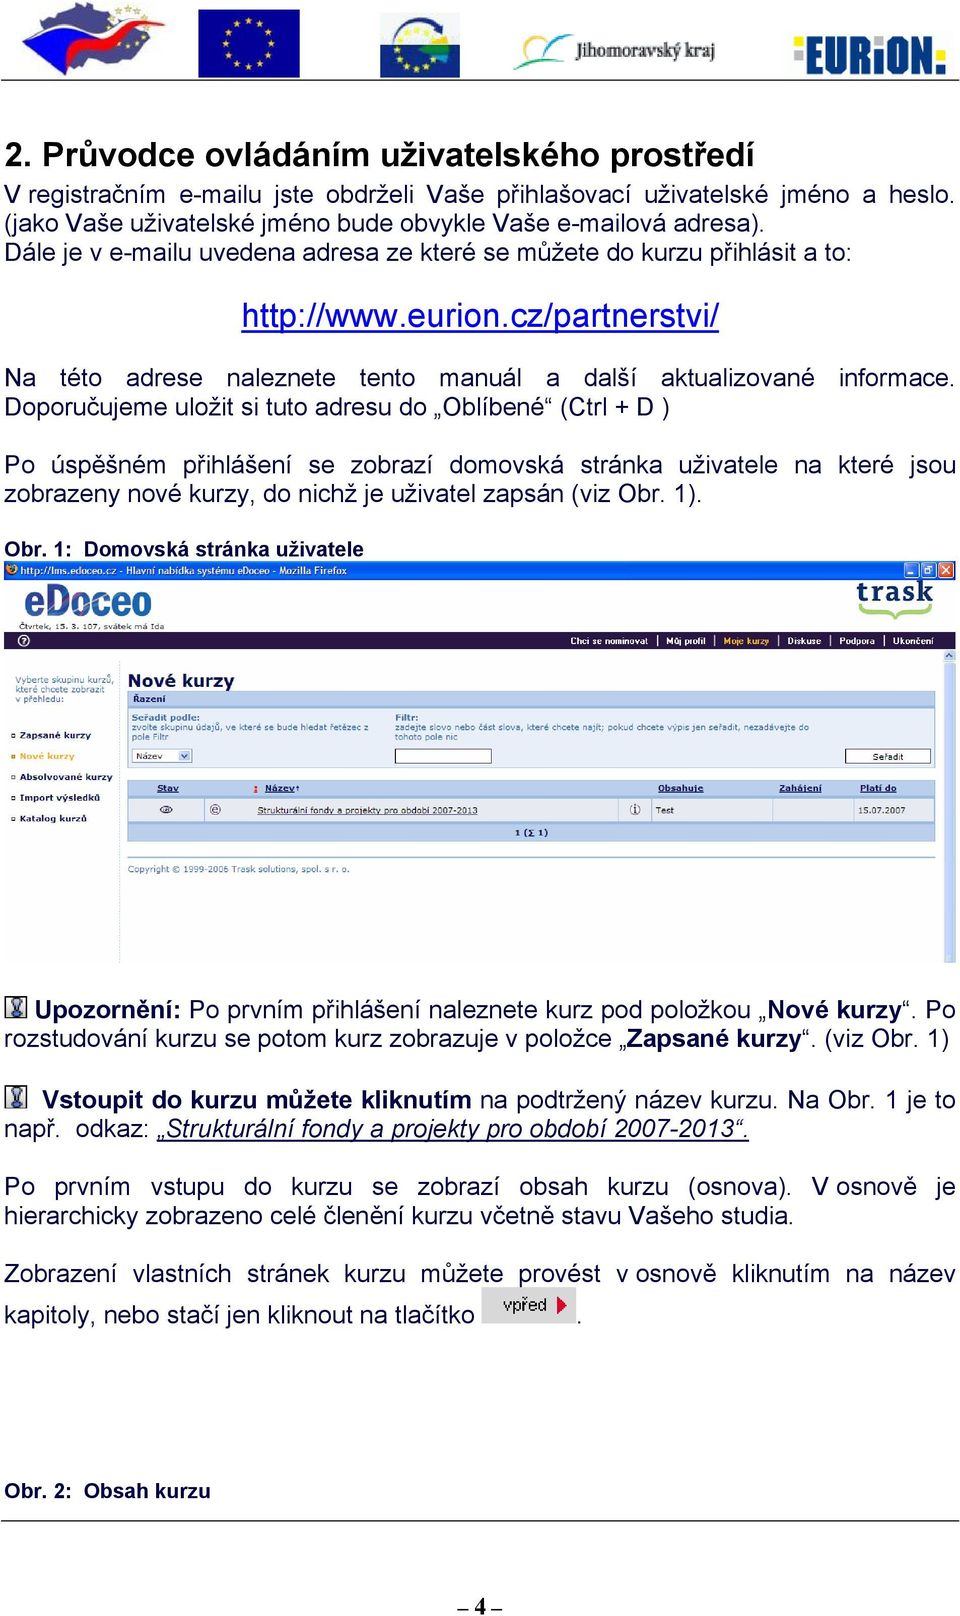
Task: Click the trask logo
Action: [894, 598]
